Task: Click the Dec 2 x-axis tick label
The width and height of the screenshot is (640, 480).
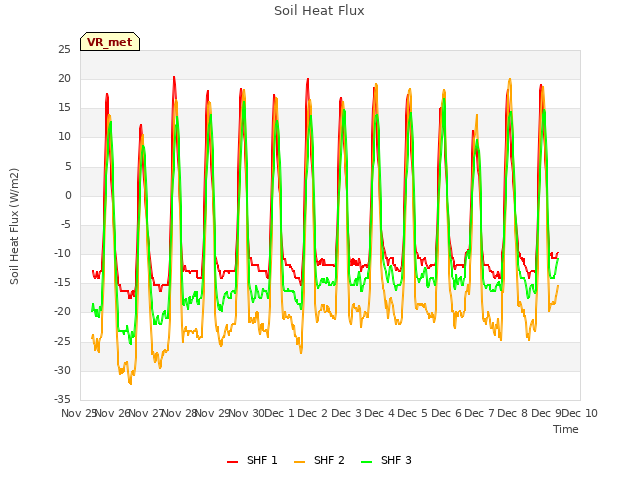Action: (x=313, y=413)
